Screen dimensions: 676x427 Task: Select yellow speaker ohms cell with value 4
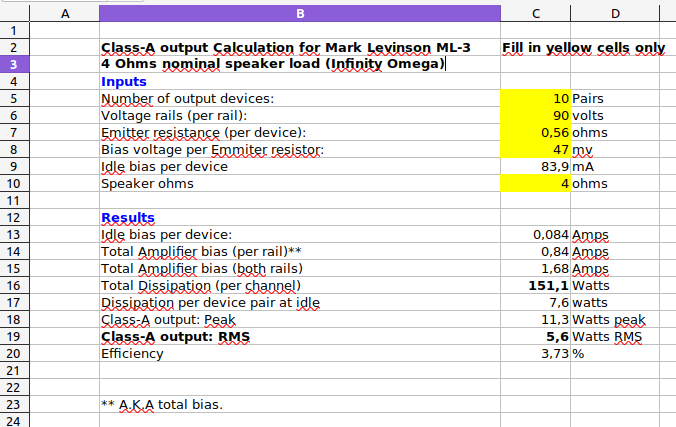(x=535, y=184)
